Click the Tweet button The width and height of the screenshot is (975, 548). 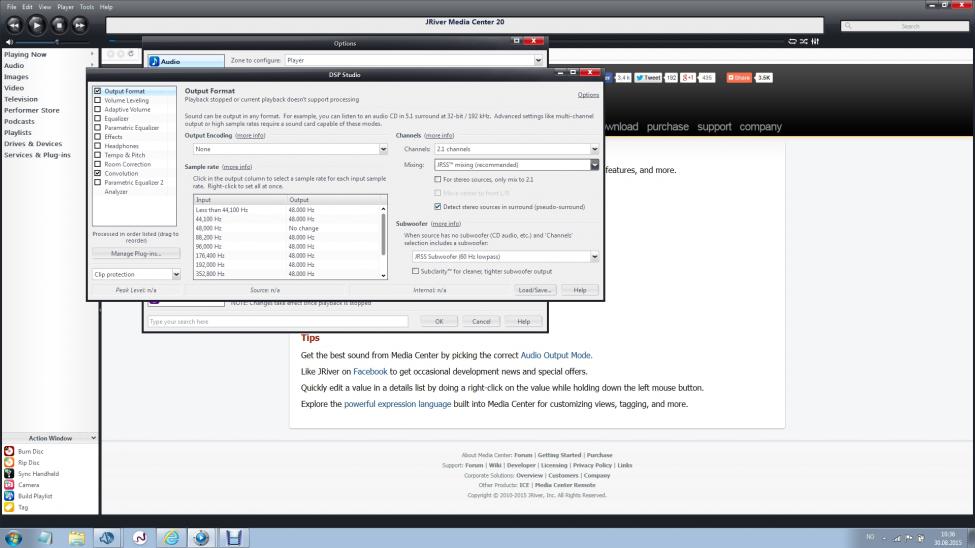coord(648,78)
